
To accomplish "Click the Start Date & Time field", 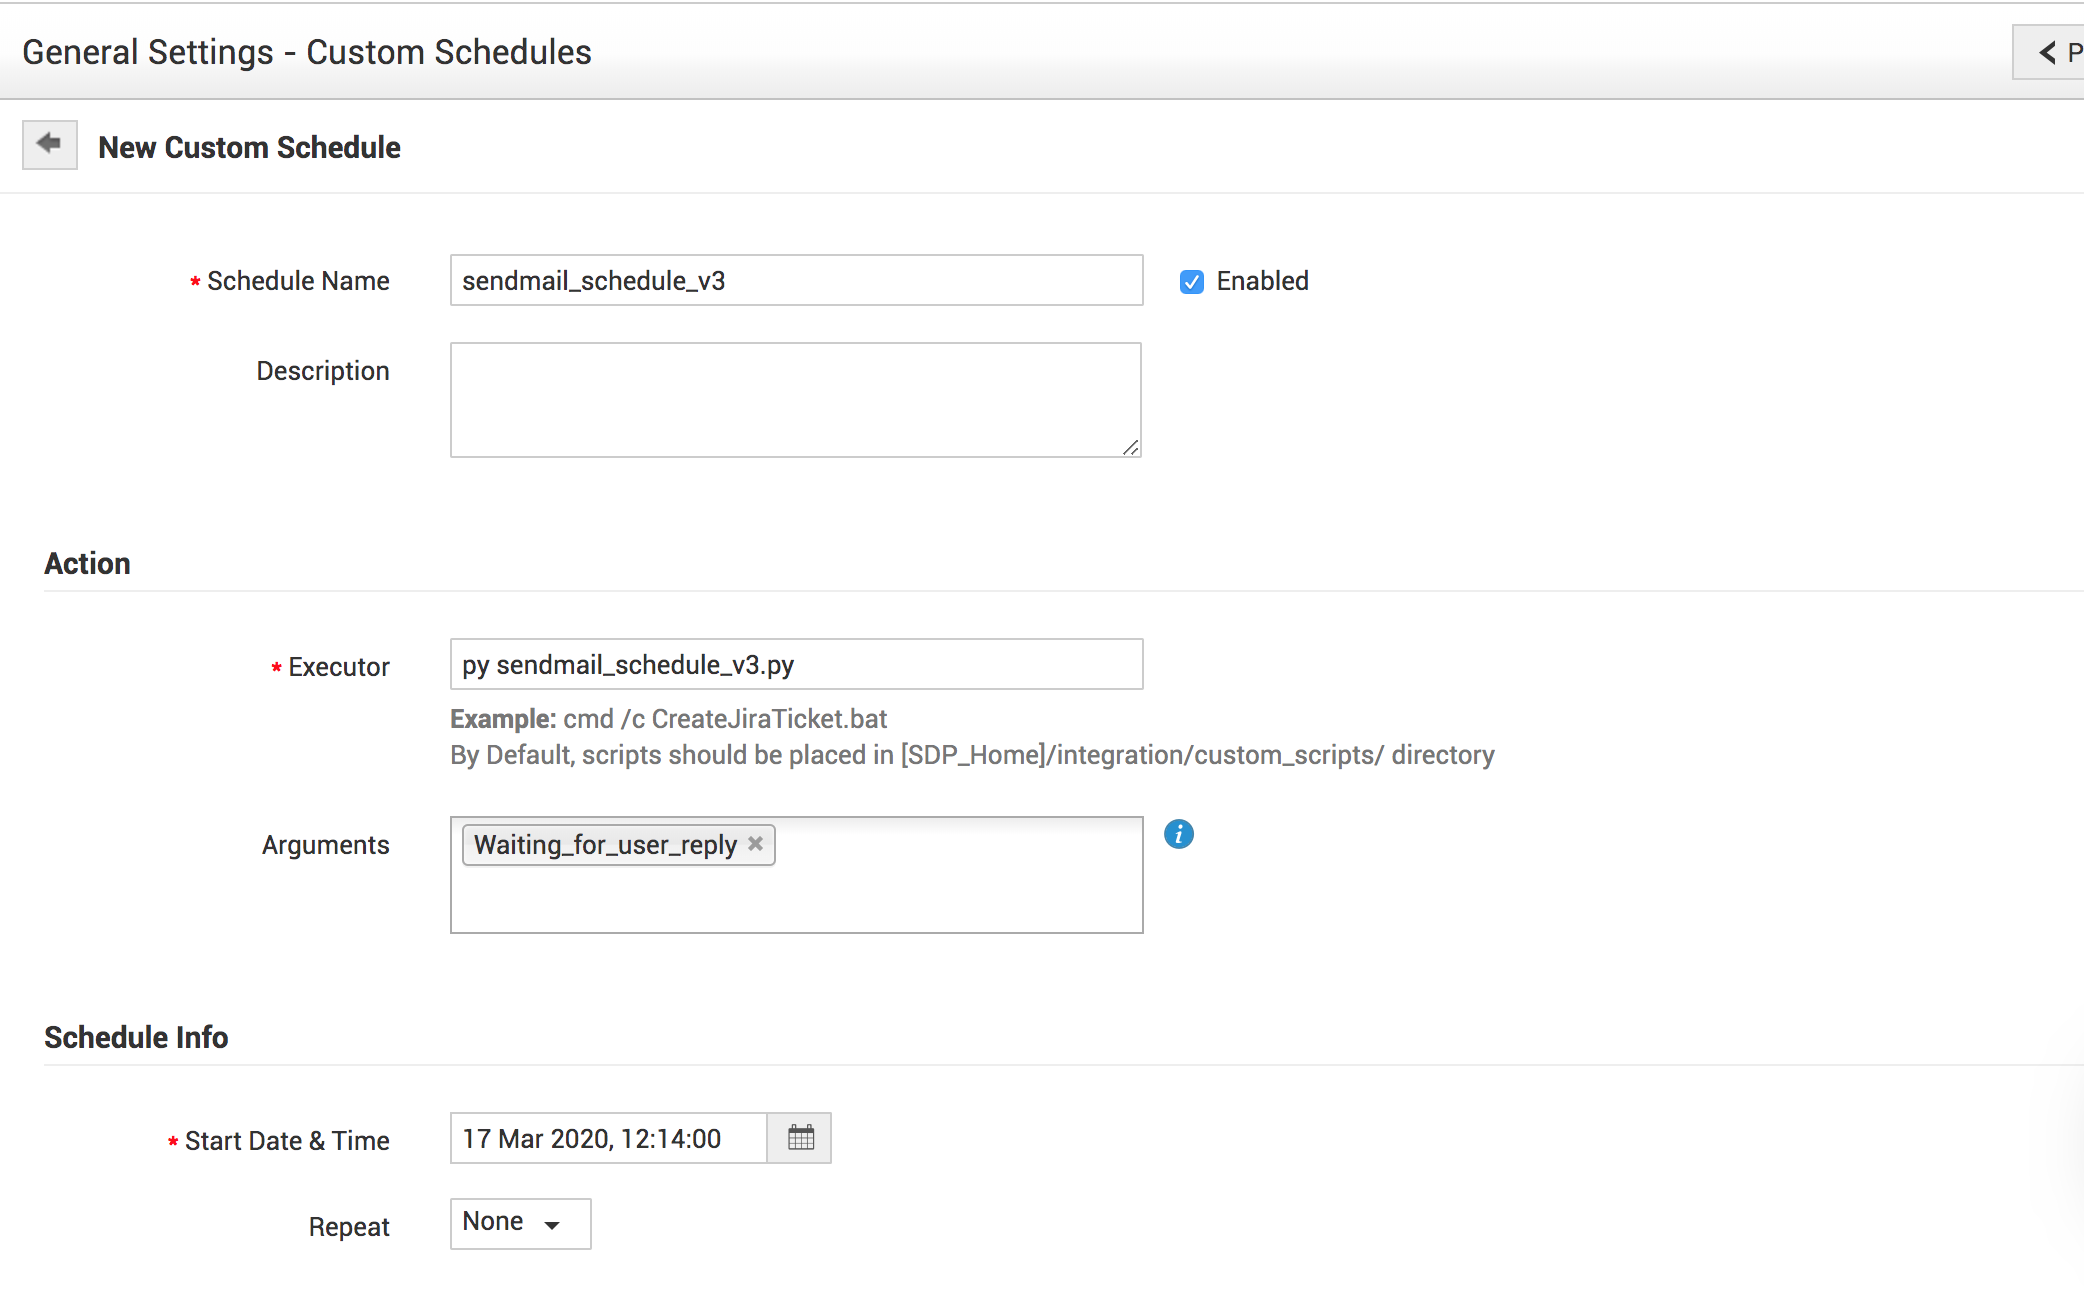I will pyautogui.click(x=608, y=1139).
